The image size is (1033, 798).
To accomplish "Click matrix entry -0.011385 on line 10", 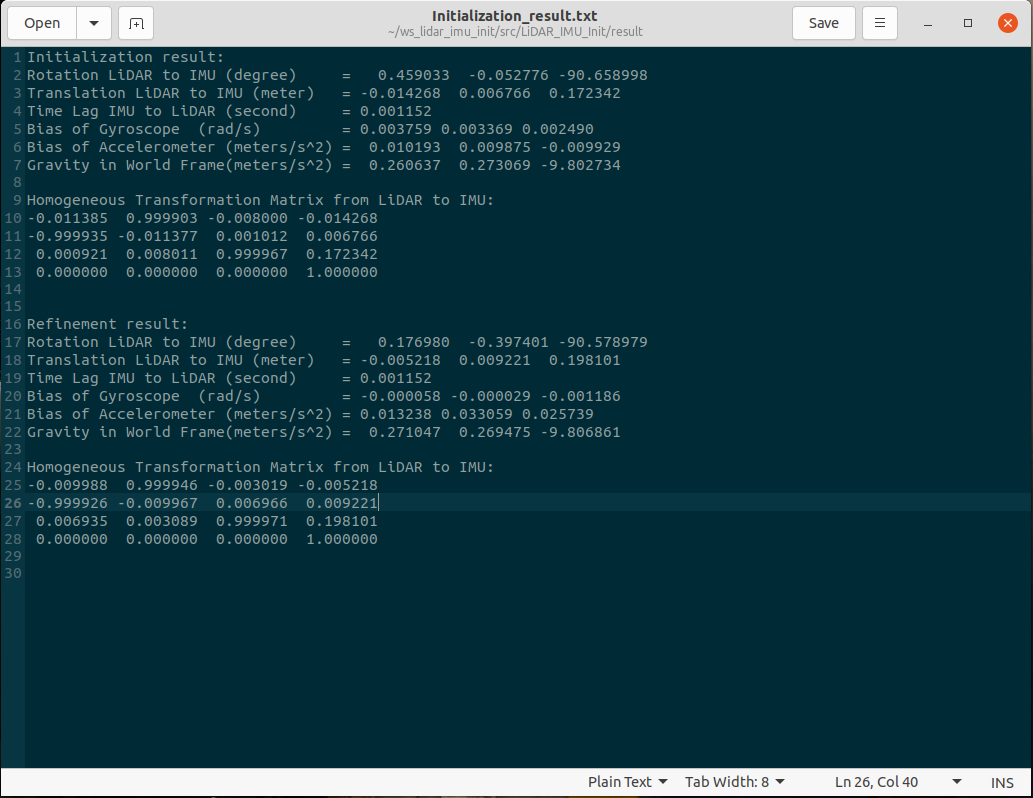I will pyautogui.click(x=67, y=218).
